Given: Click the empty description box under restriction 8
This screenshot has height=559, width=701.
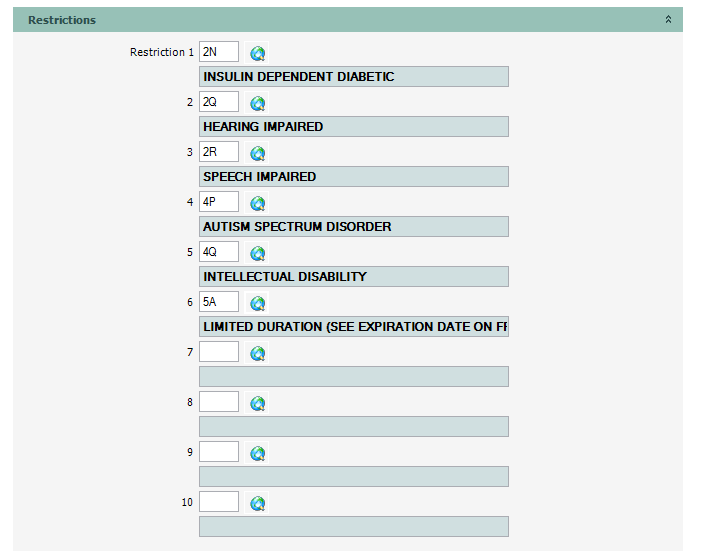Looking at the screenshot, I should [354, 427].
